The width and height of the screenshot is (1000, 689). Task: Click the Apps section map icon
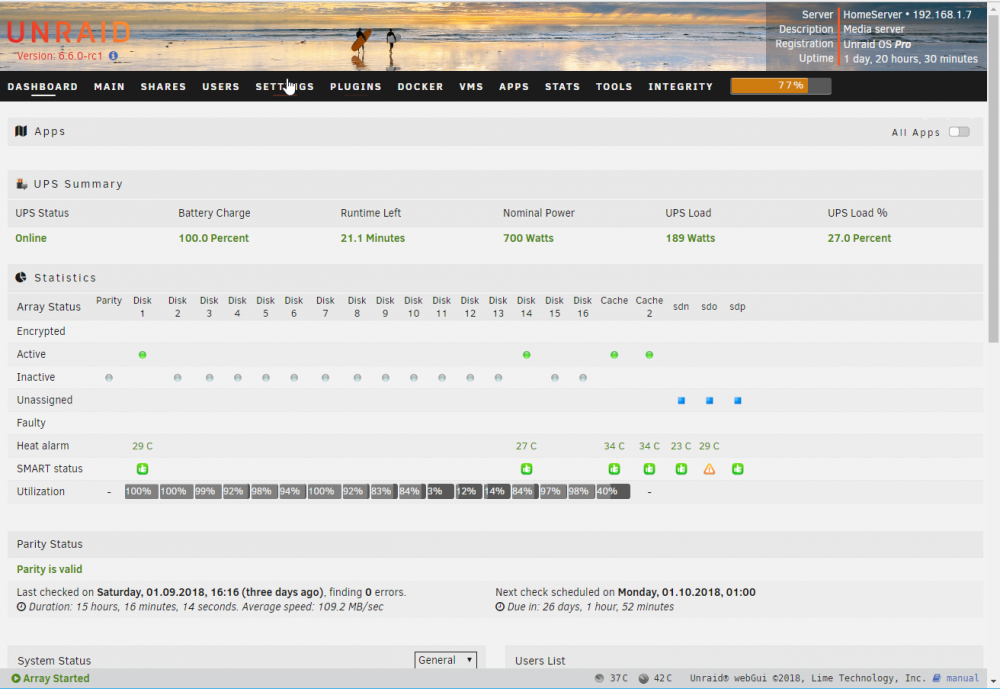(21, 131)
